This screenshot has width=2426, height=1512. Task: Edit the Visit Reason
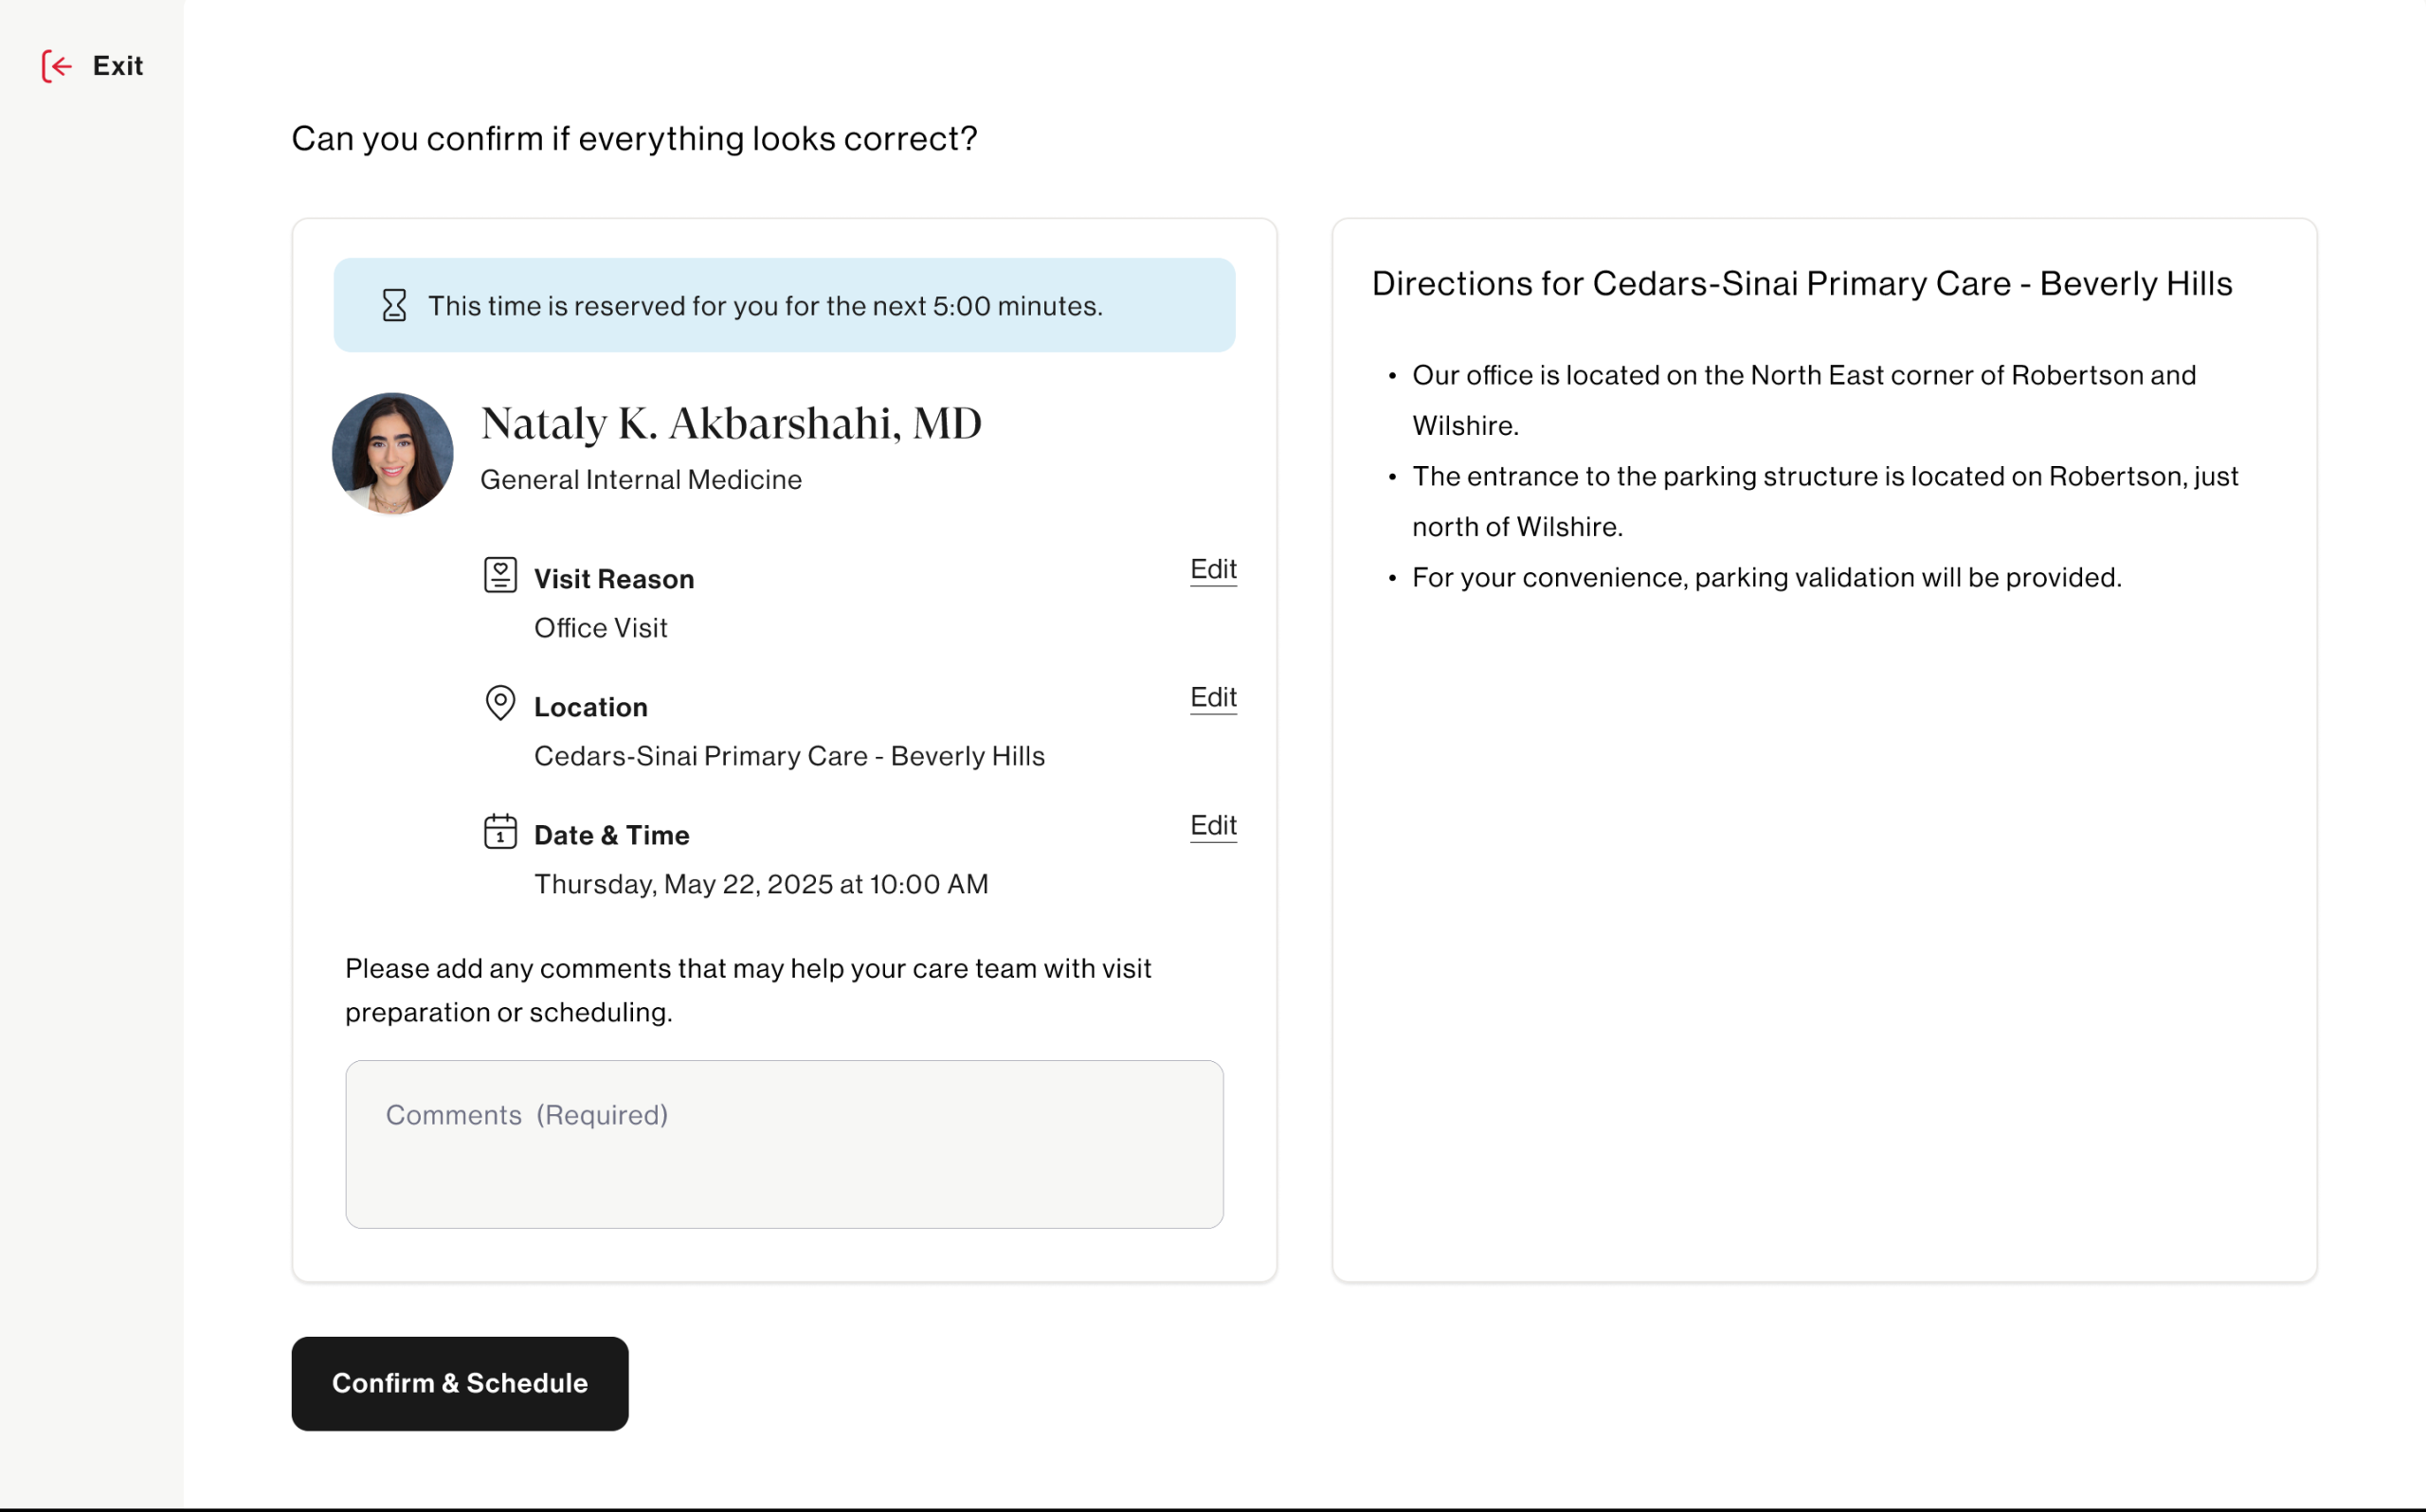click(1213, 569)
